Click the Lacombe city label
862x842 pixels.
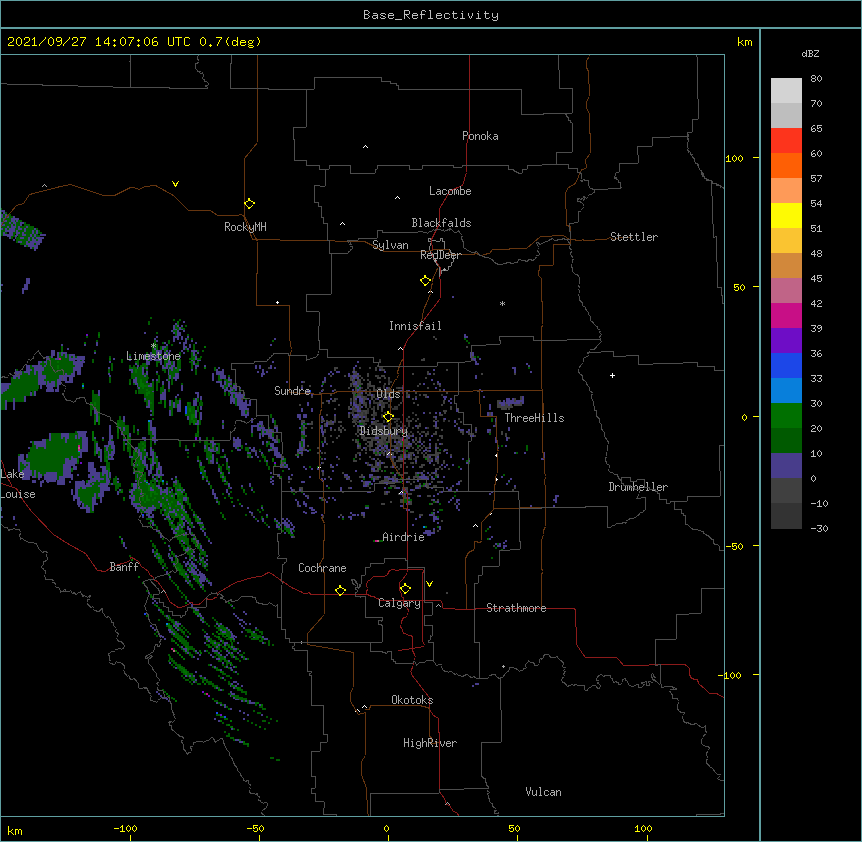450,191
